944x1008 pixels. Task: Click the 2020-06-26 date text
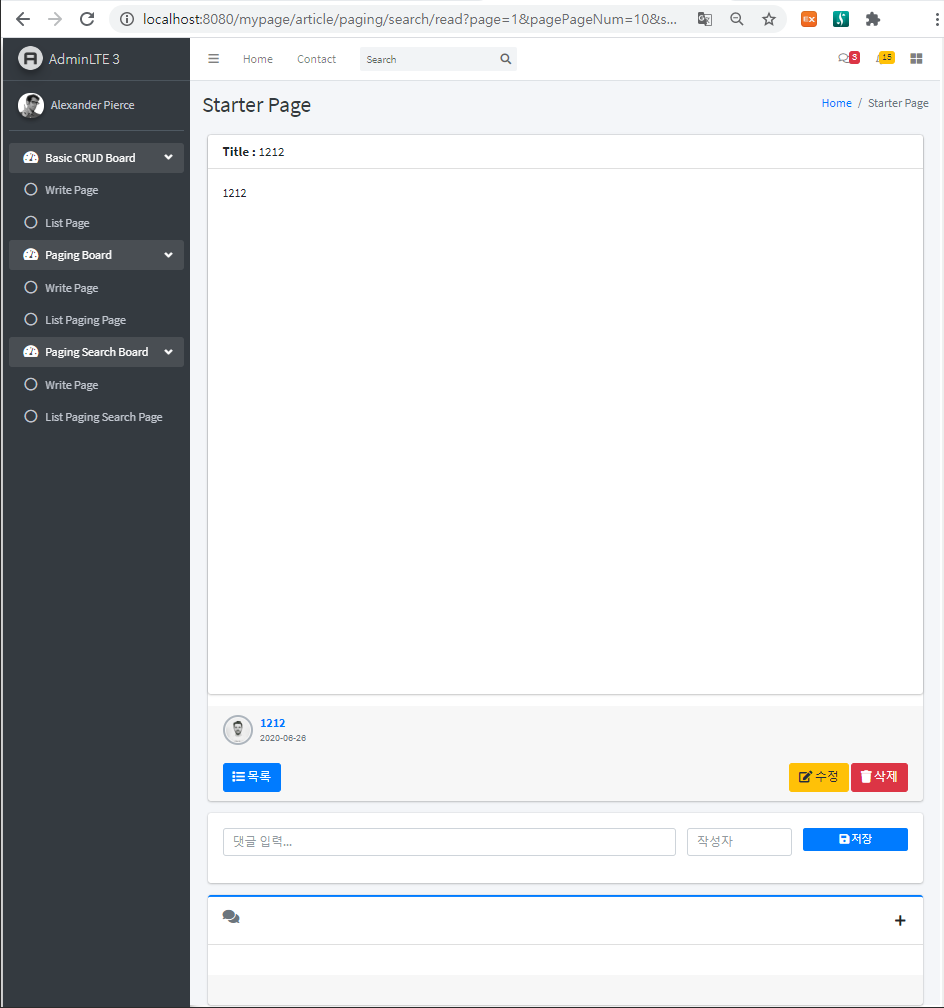click(283, 738)
